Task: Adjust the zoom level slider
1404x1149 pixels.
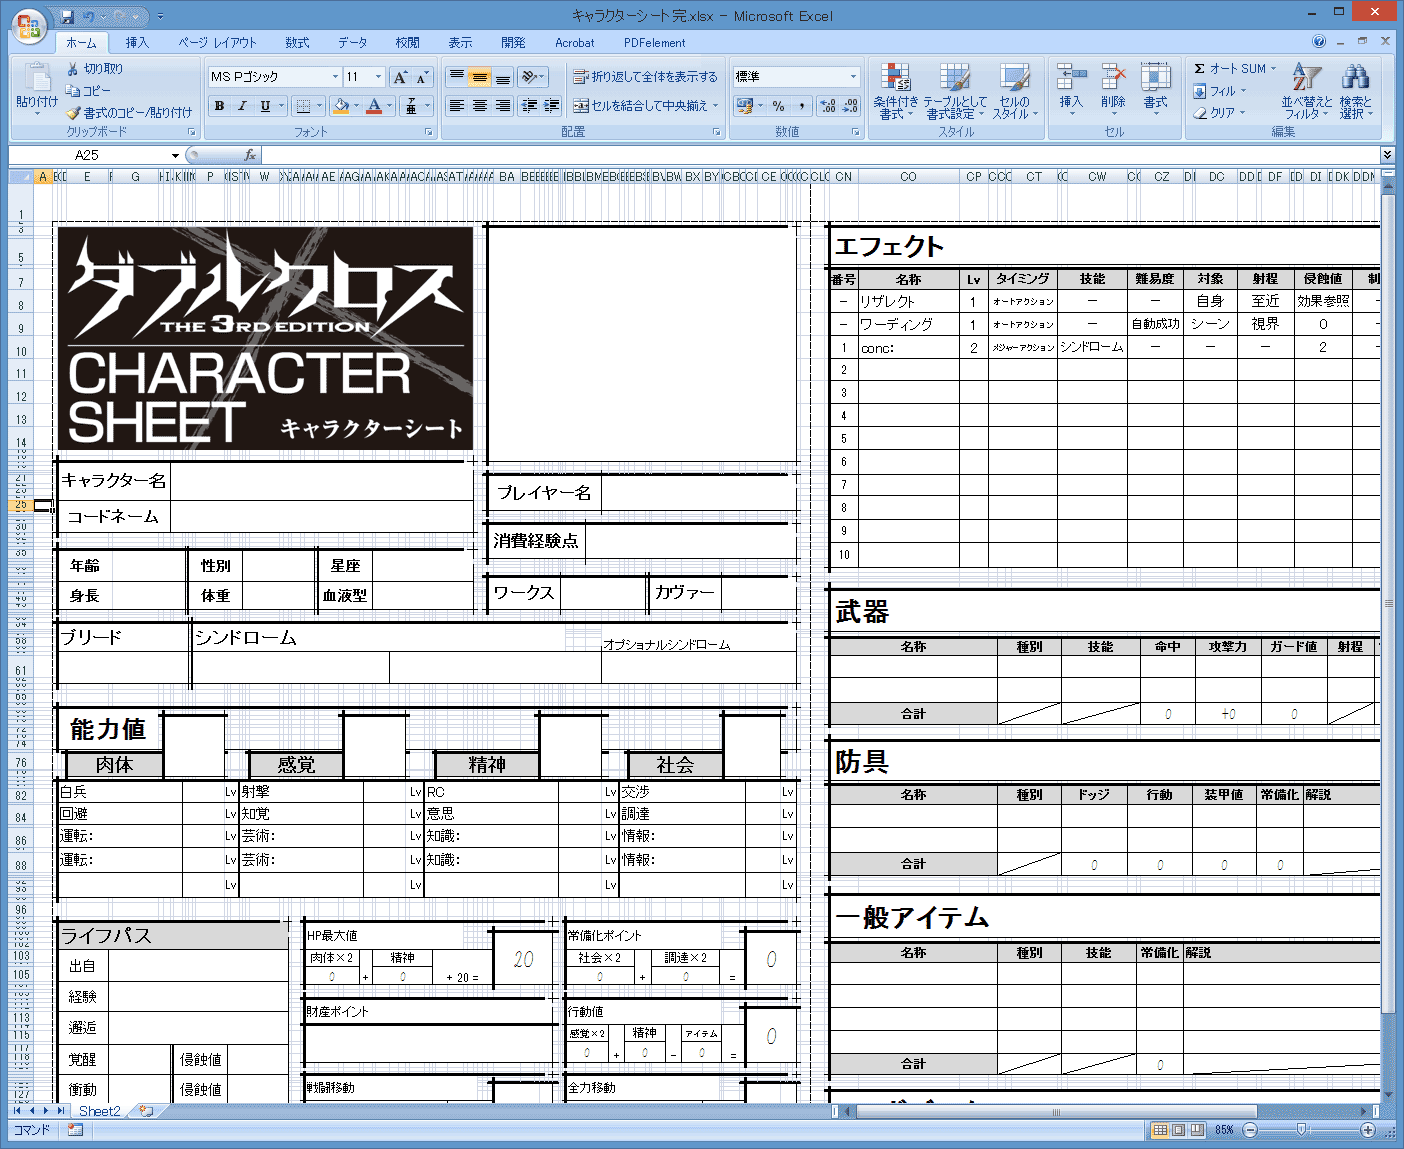Action: pyautogui.click(x=1301, y=1130)
